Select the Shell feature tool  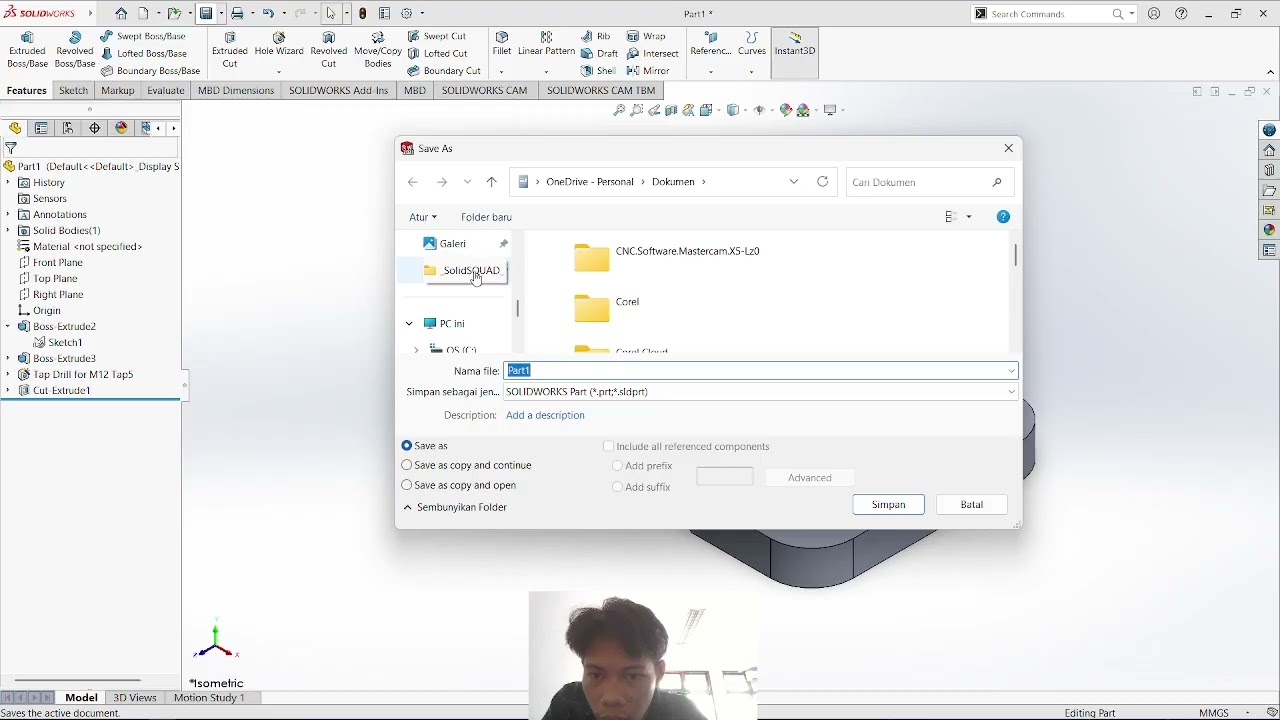click(598, 71)
